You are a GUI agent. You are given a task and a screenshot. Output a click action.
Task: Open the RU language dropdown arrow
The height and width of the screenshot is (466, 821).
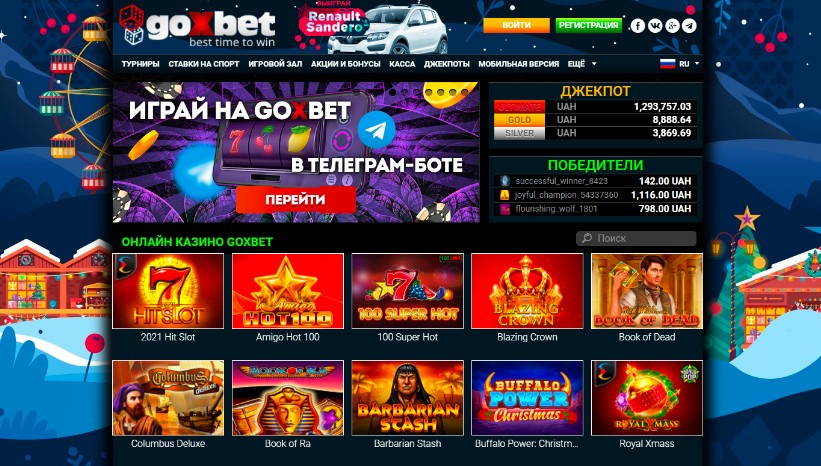(696, 63)
